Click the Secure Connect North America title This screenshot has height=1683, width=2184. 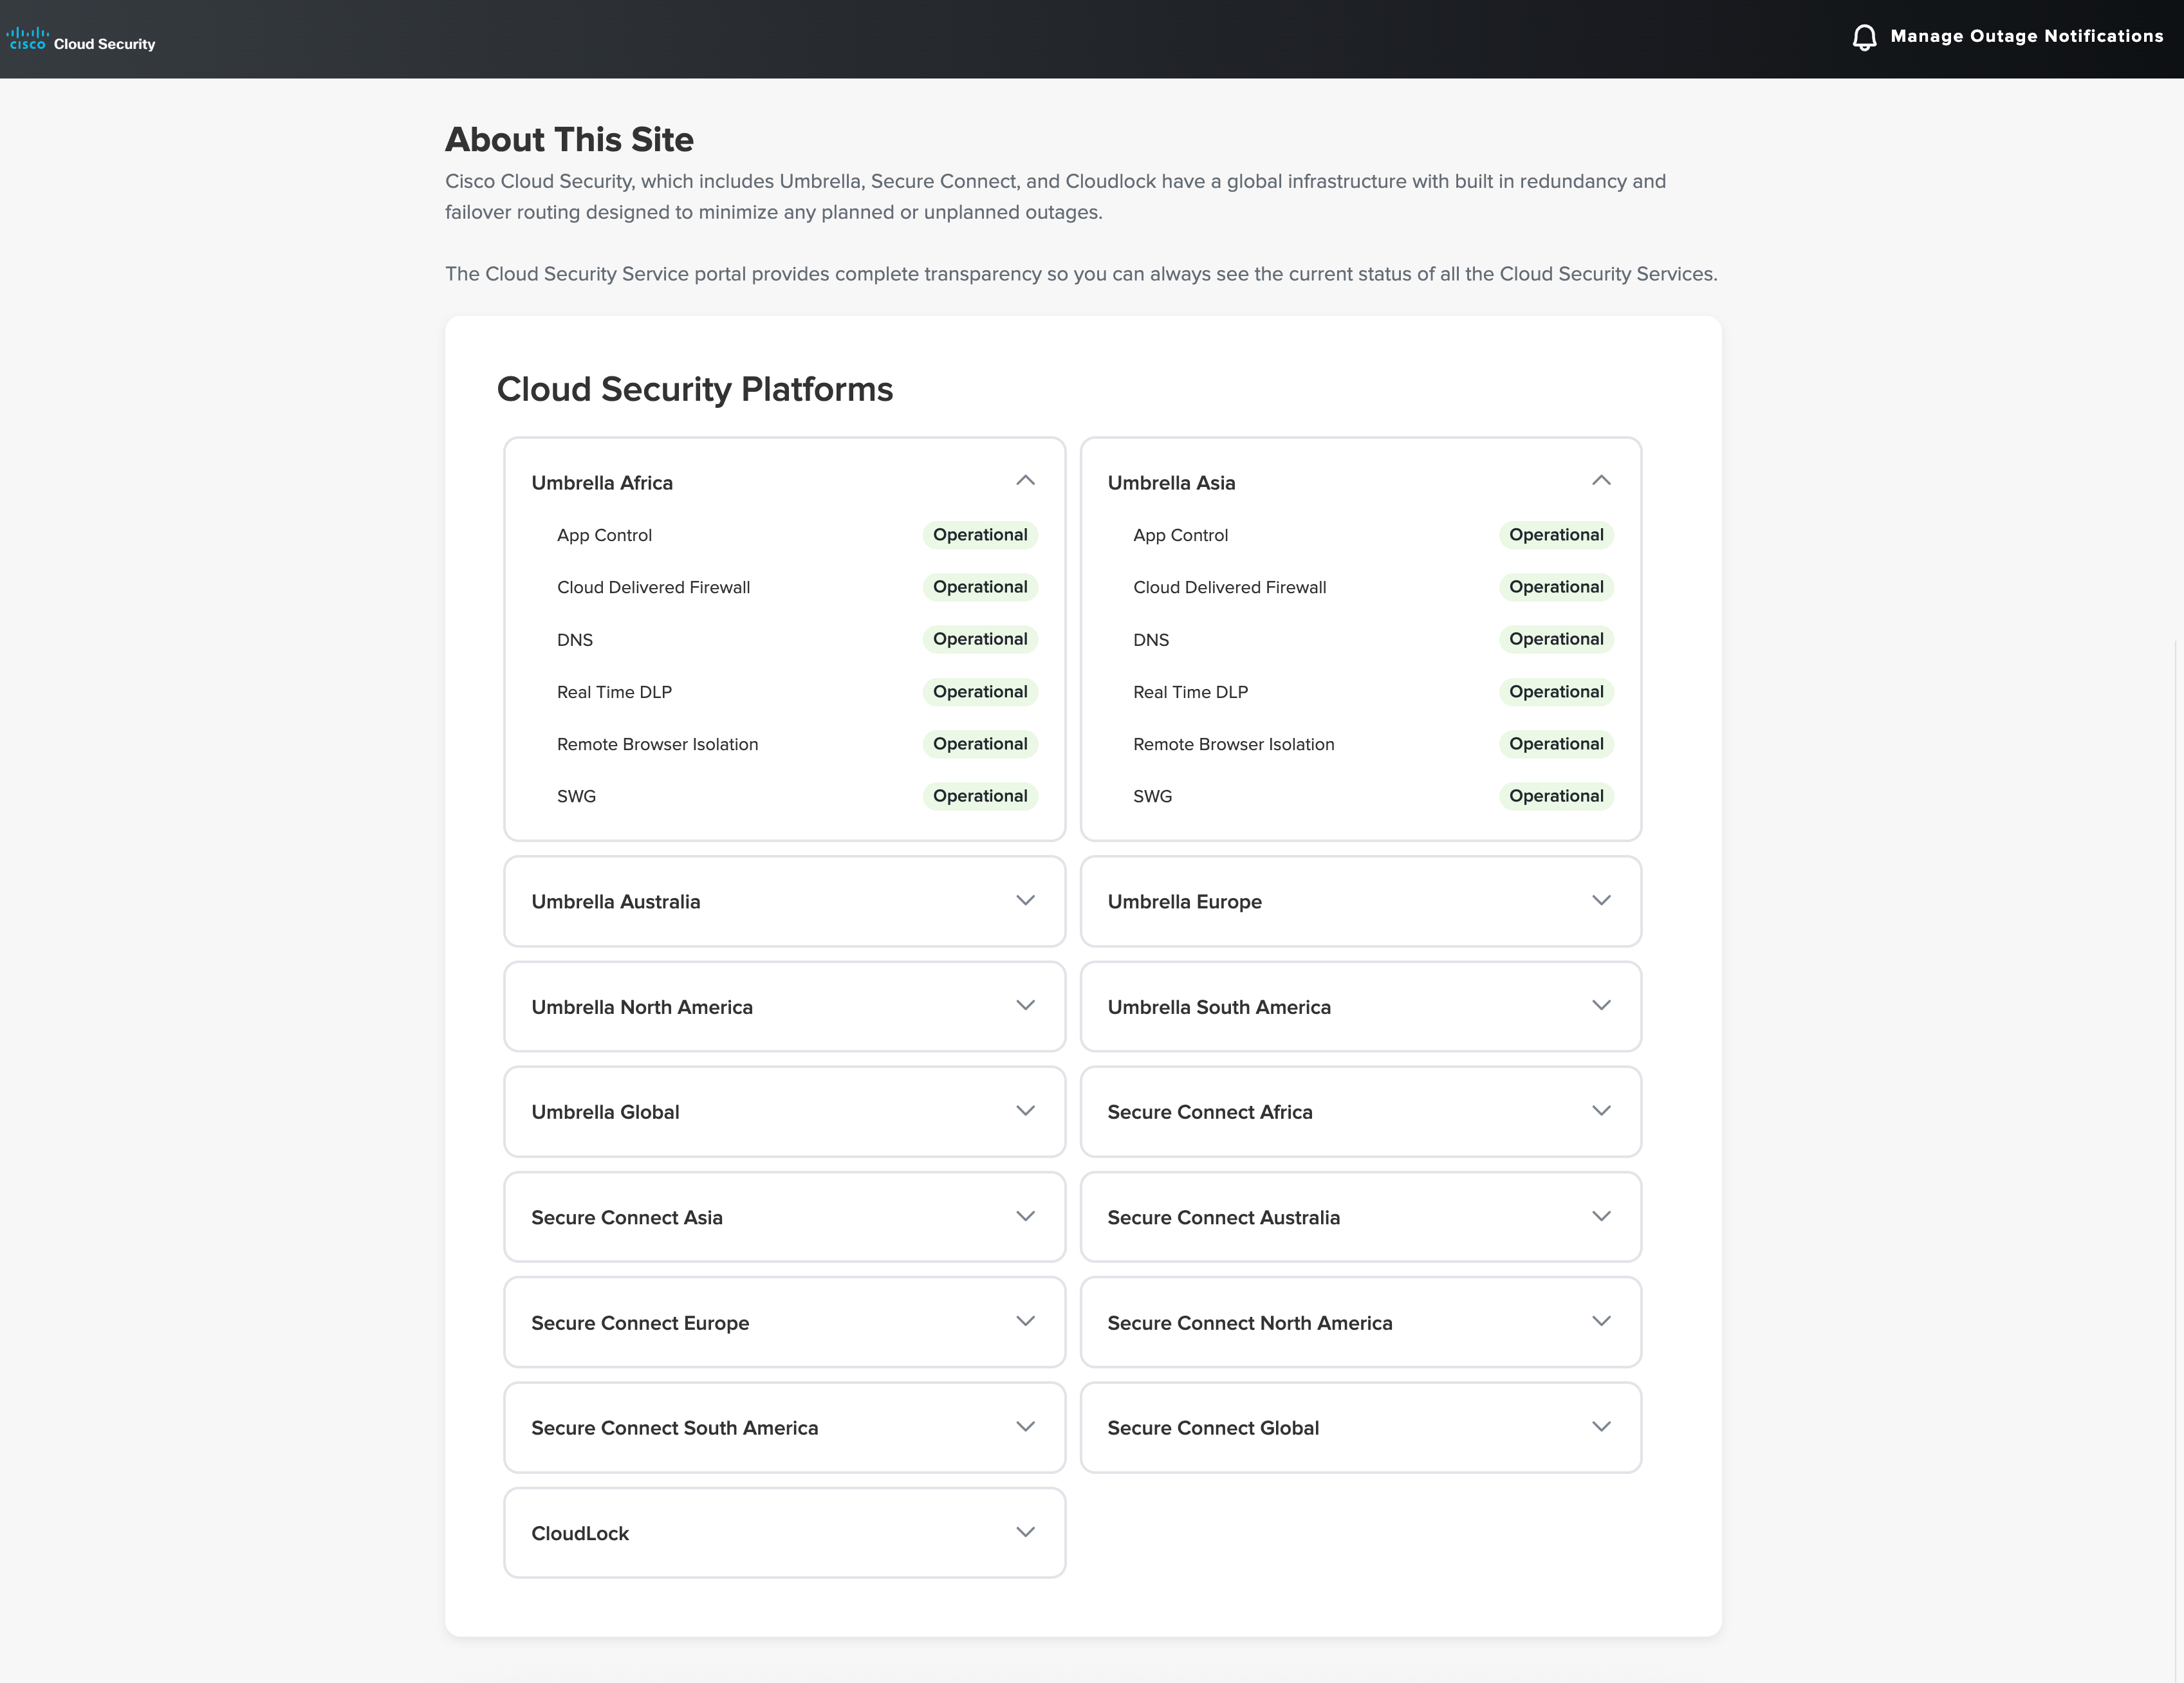point(1250,1323)
